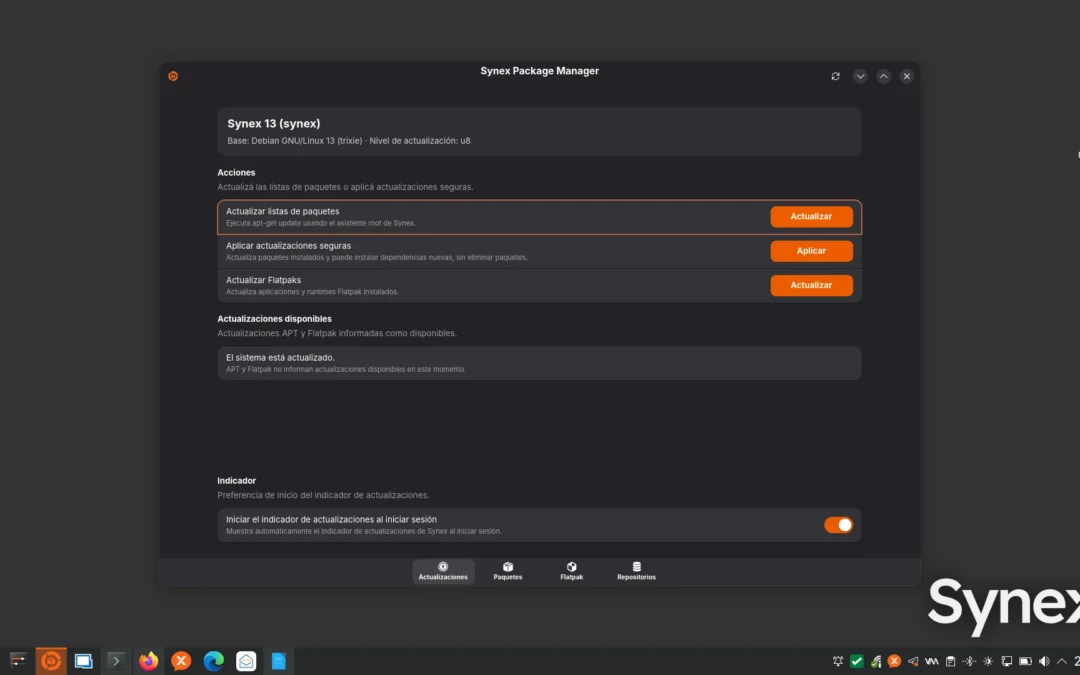This screenshot has height=675, width=1080.
Task: Click the Bluetooth tray icon
Action: click(969, 661)
